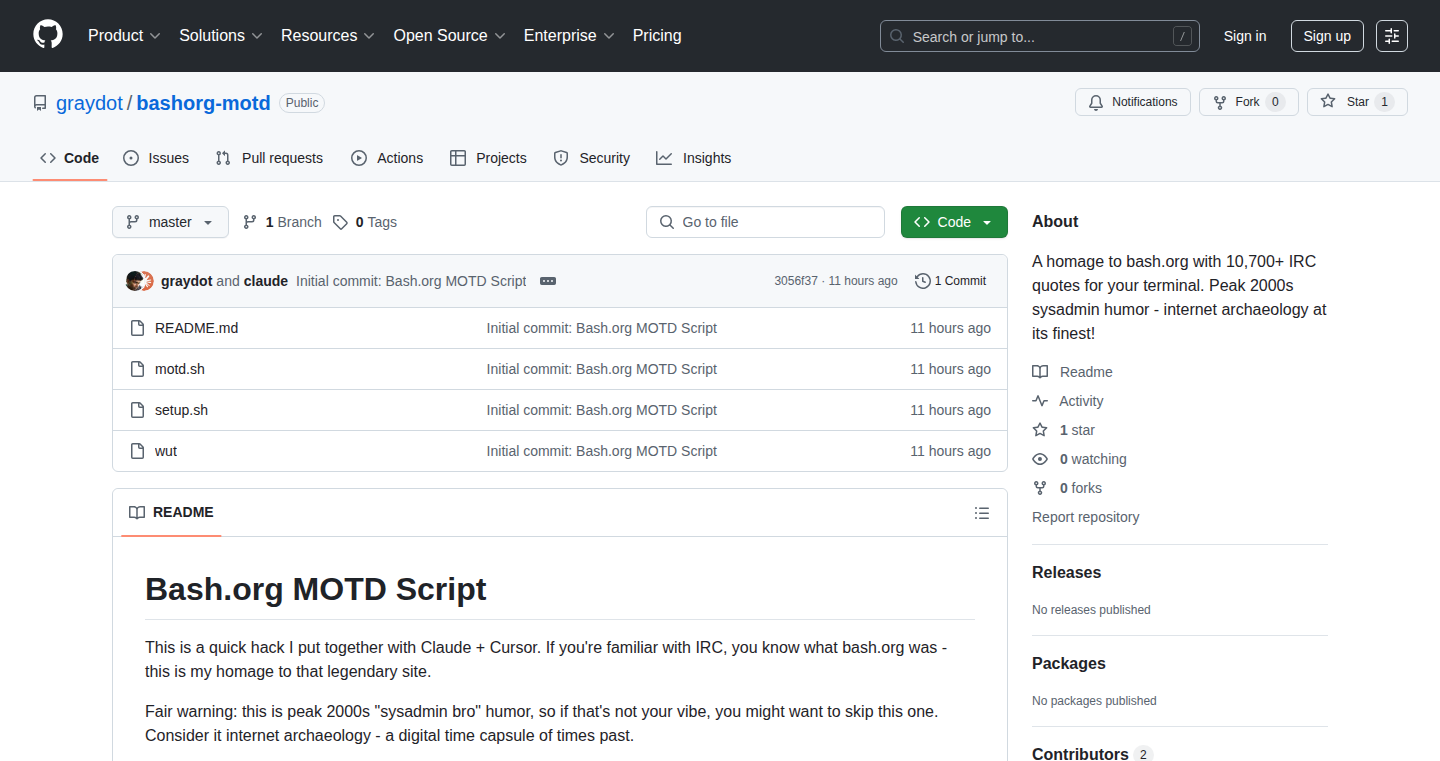1440x761 pixels.
Task: Click the graydot avatar in commit row
Action: point(134,281)
